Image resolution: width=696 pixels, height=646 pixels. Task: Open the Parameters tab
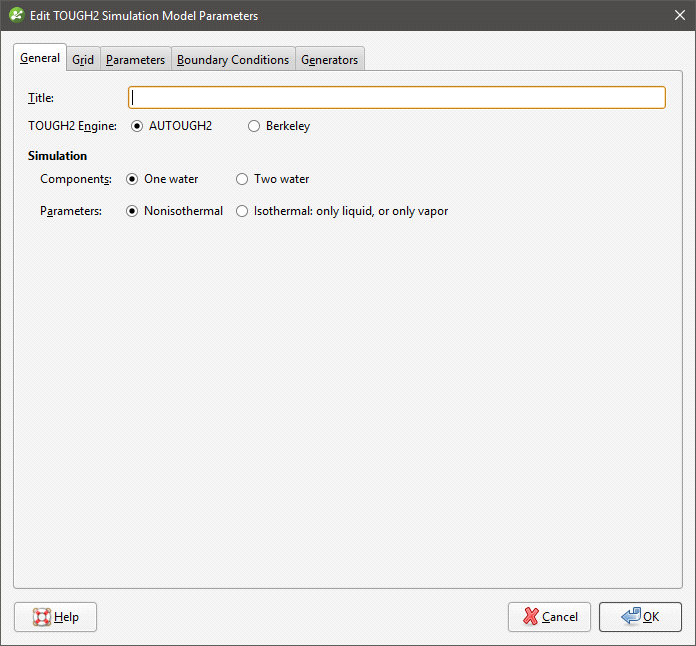click(x=135, y=59)
